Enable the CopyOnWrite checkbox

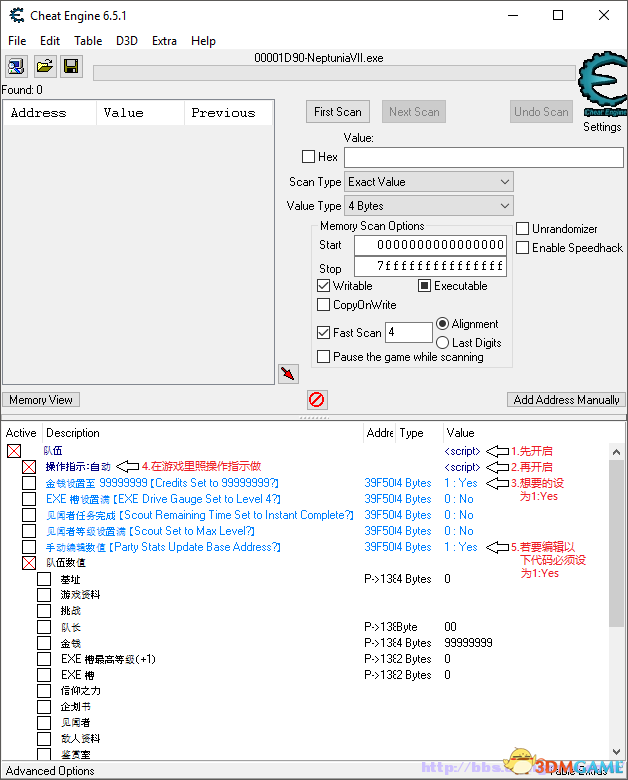pyautogui.click(x=323, y=304)
